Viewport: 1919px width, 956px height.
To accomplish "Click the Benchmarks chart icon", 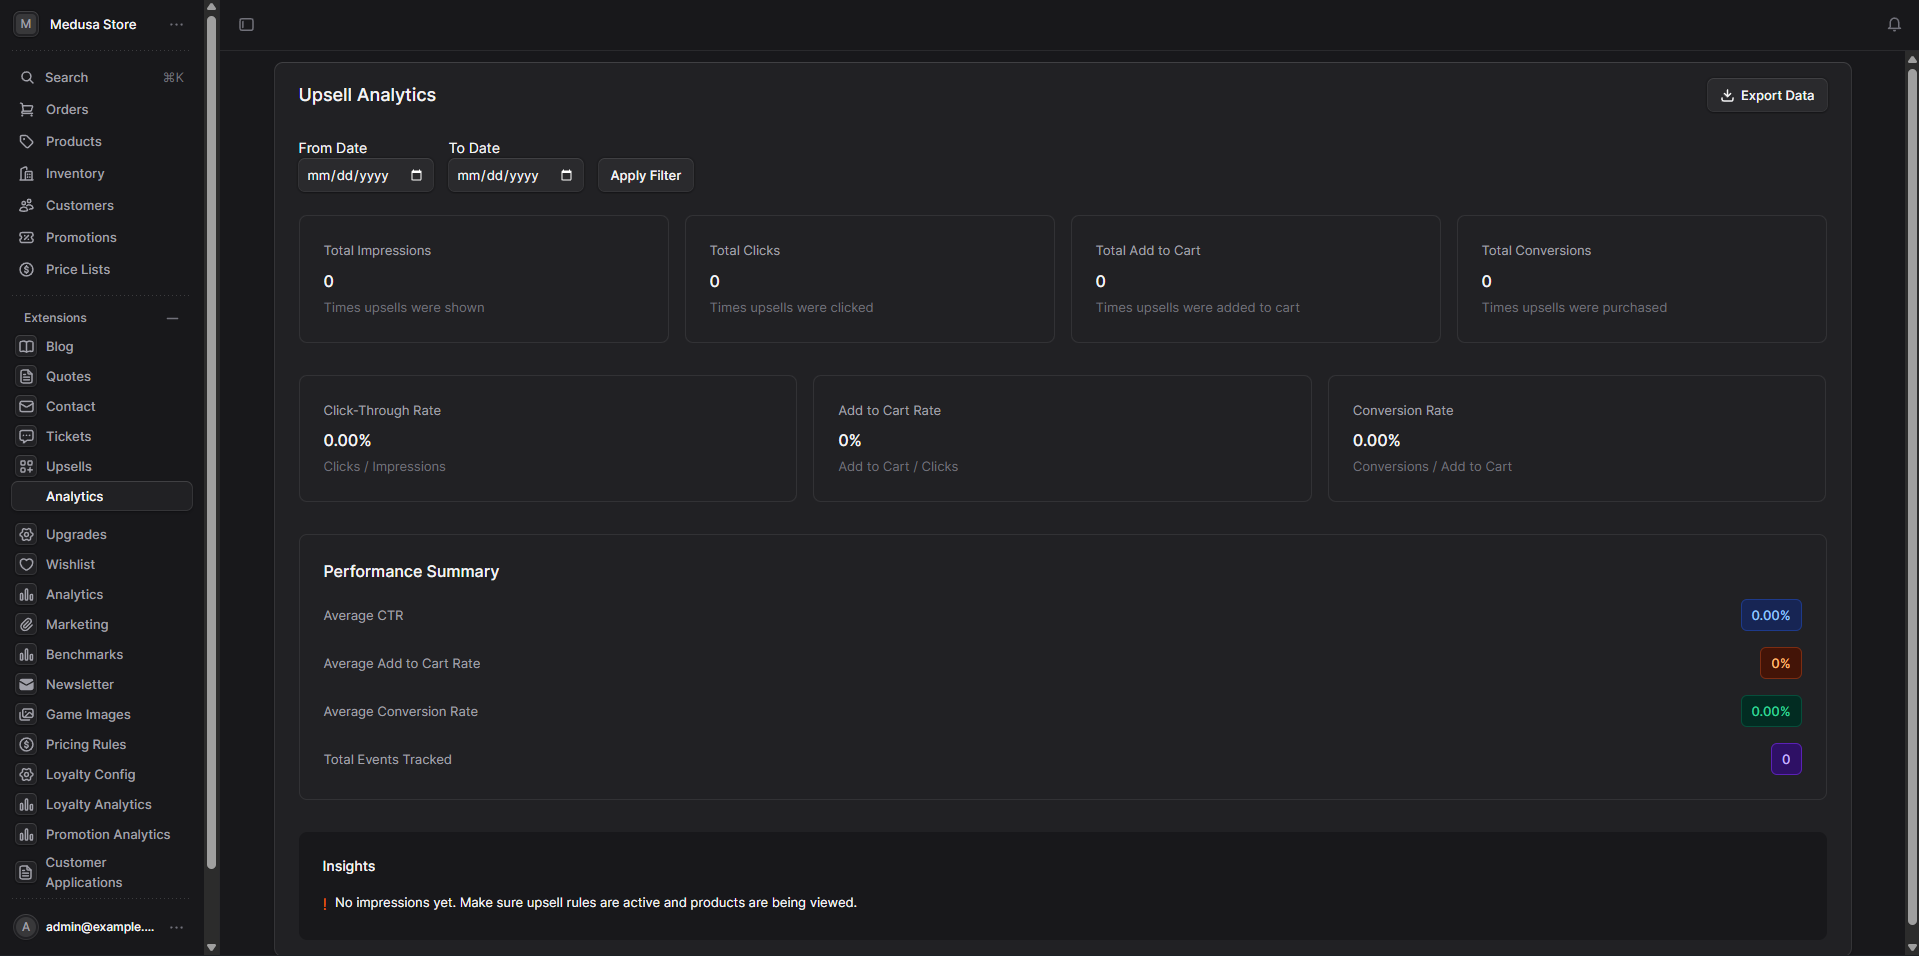I will pyautogui.click(x=27, y=654).
